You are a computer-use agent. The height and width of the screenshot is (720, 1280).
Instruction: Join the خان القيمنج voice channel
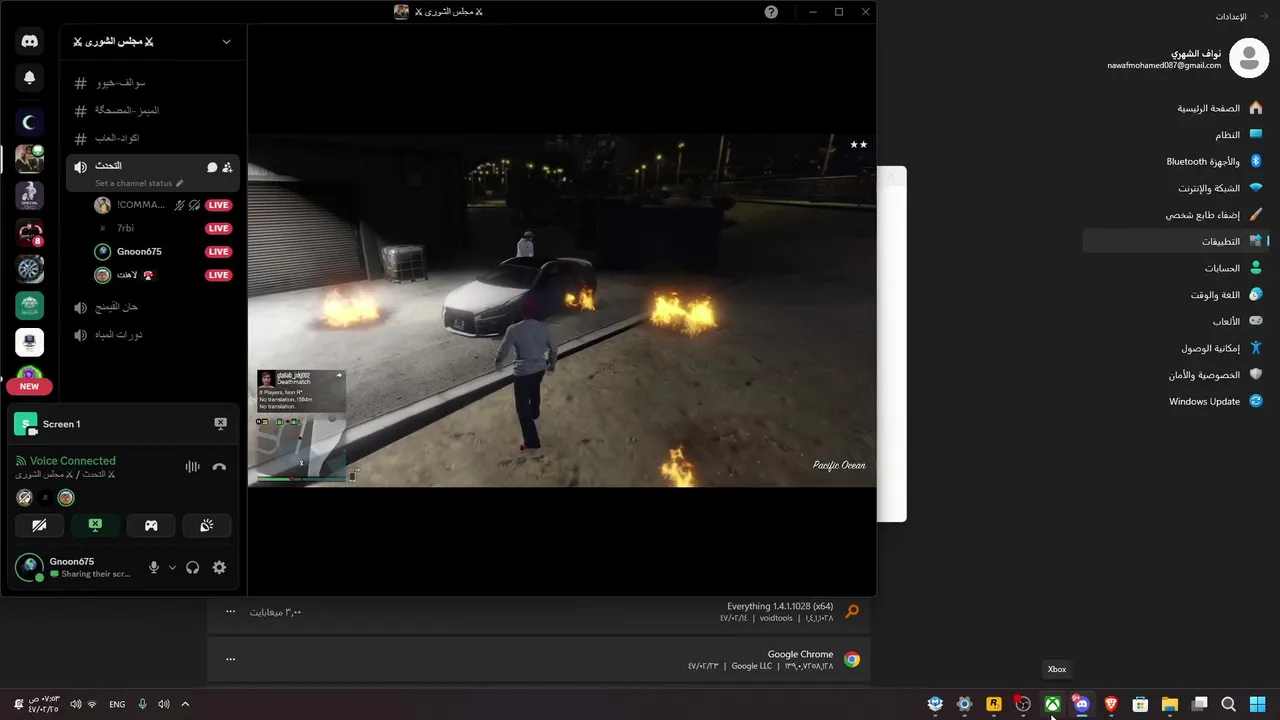point(153,307)
